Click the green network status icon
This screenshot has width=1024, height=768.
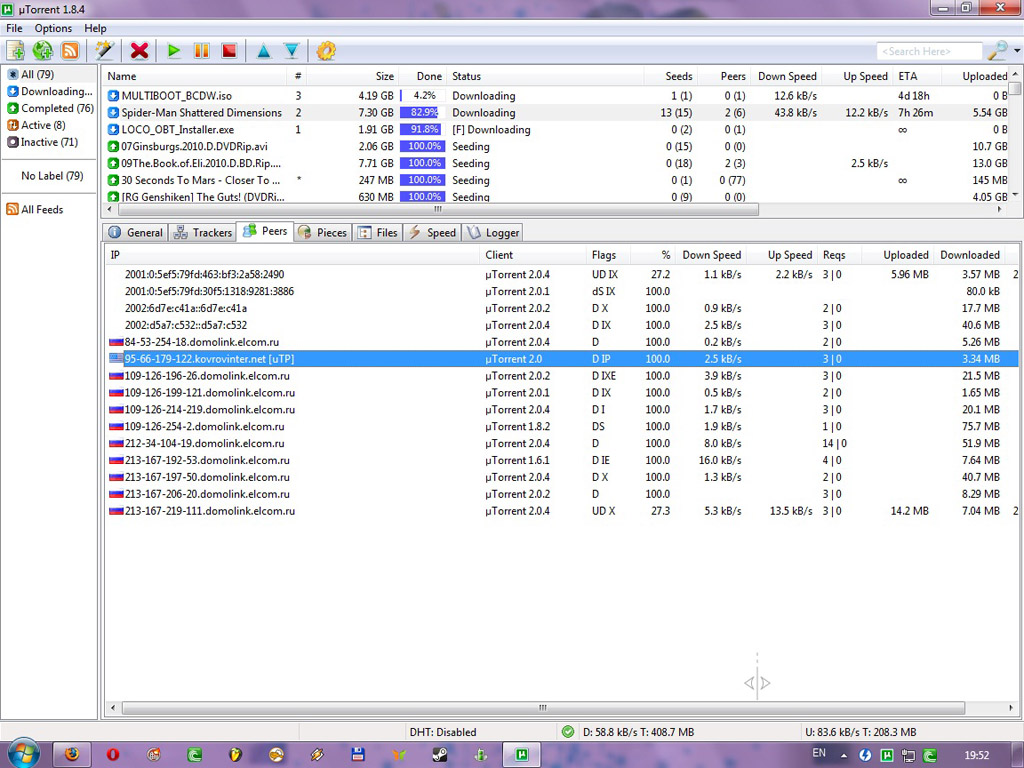(568, 731)
